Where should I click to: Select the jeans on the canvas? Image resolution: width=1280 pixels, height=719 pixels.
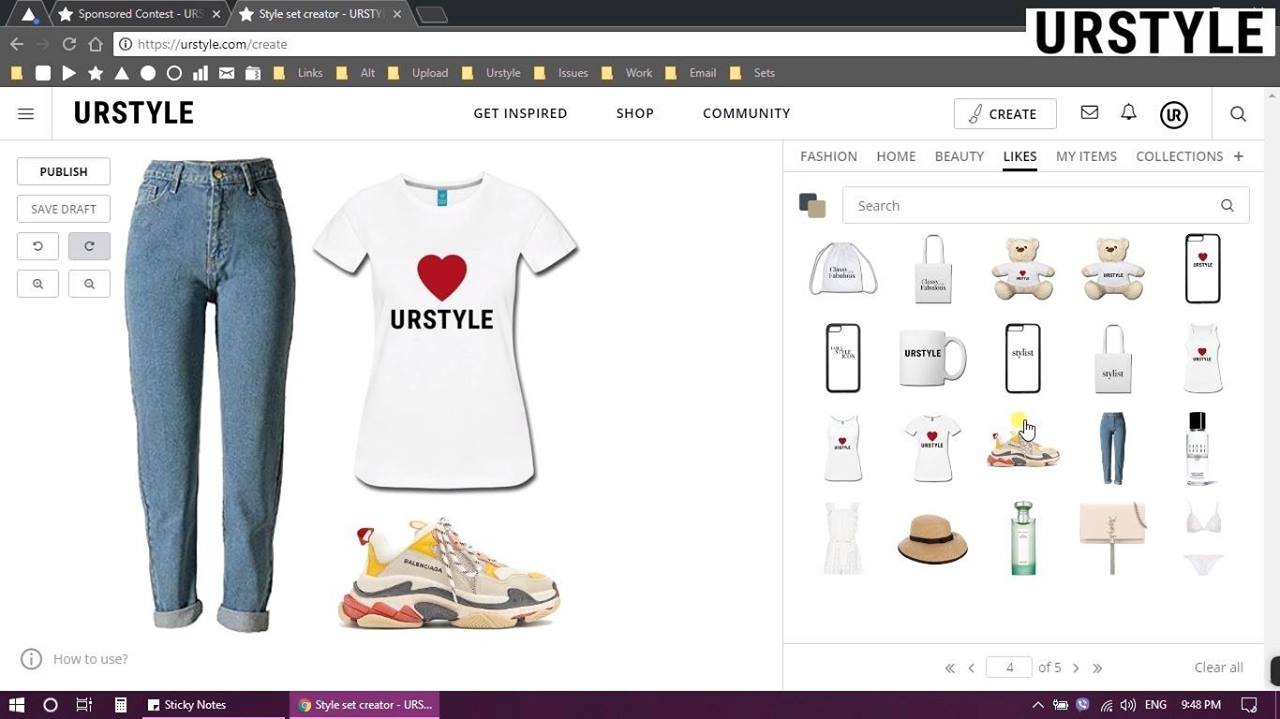click(211, 393)
